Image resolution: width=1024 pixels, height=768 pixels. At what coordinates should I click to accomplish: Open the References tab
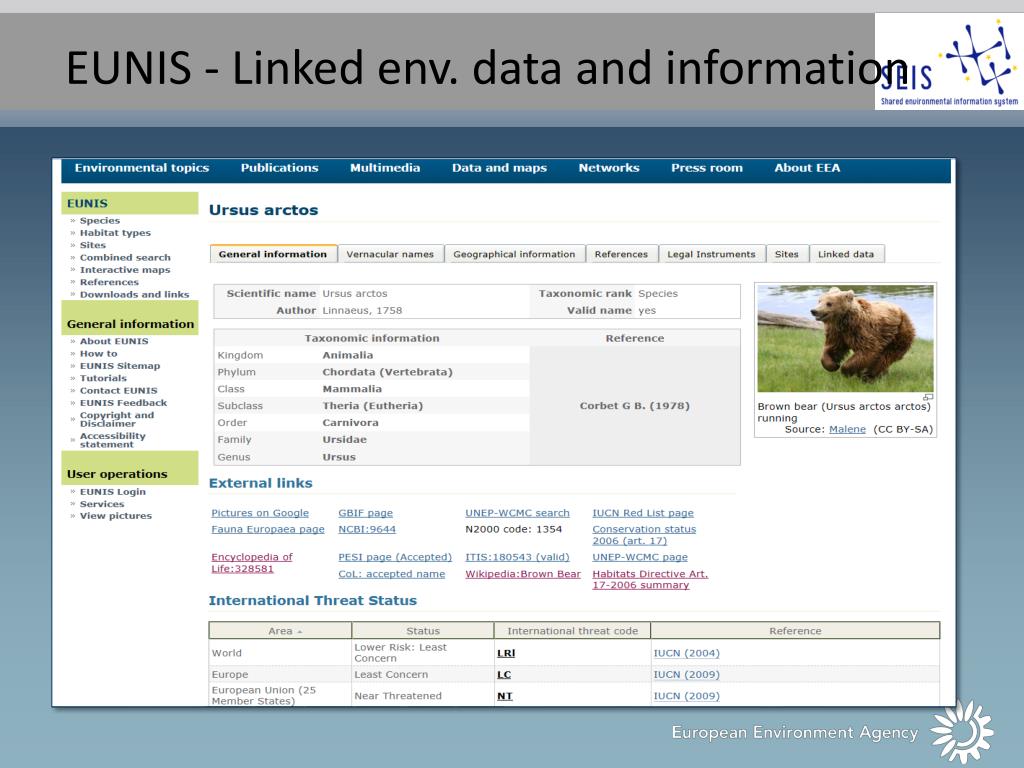621,254
